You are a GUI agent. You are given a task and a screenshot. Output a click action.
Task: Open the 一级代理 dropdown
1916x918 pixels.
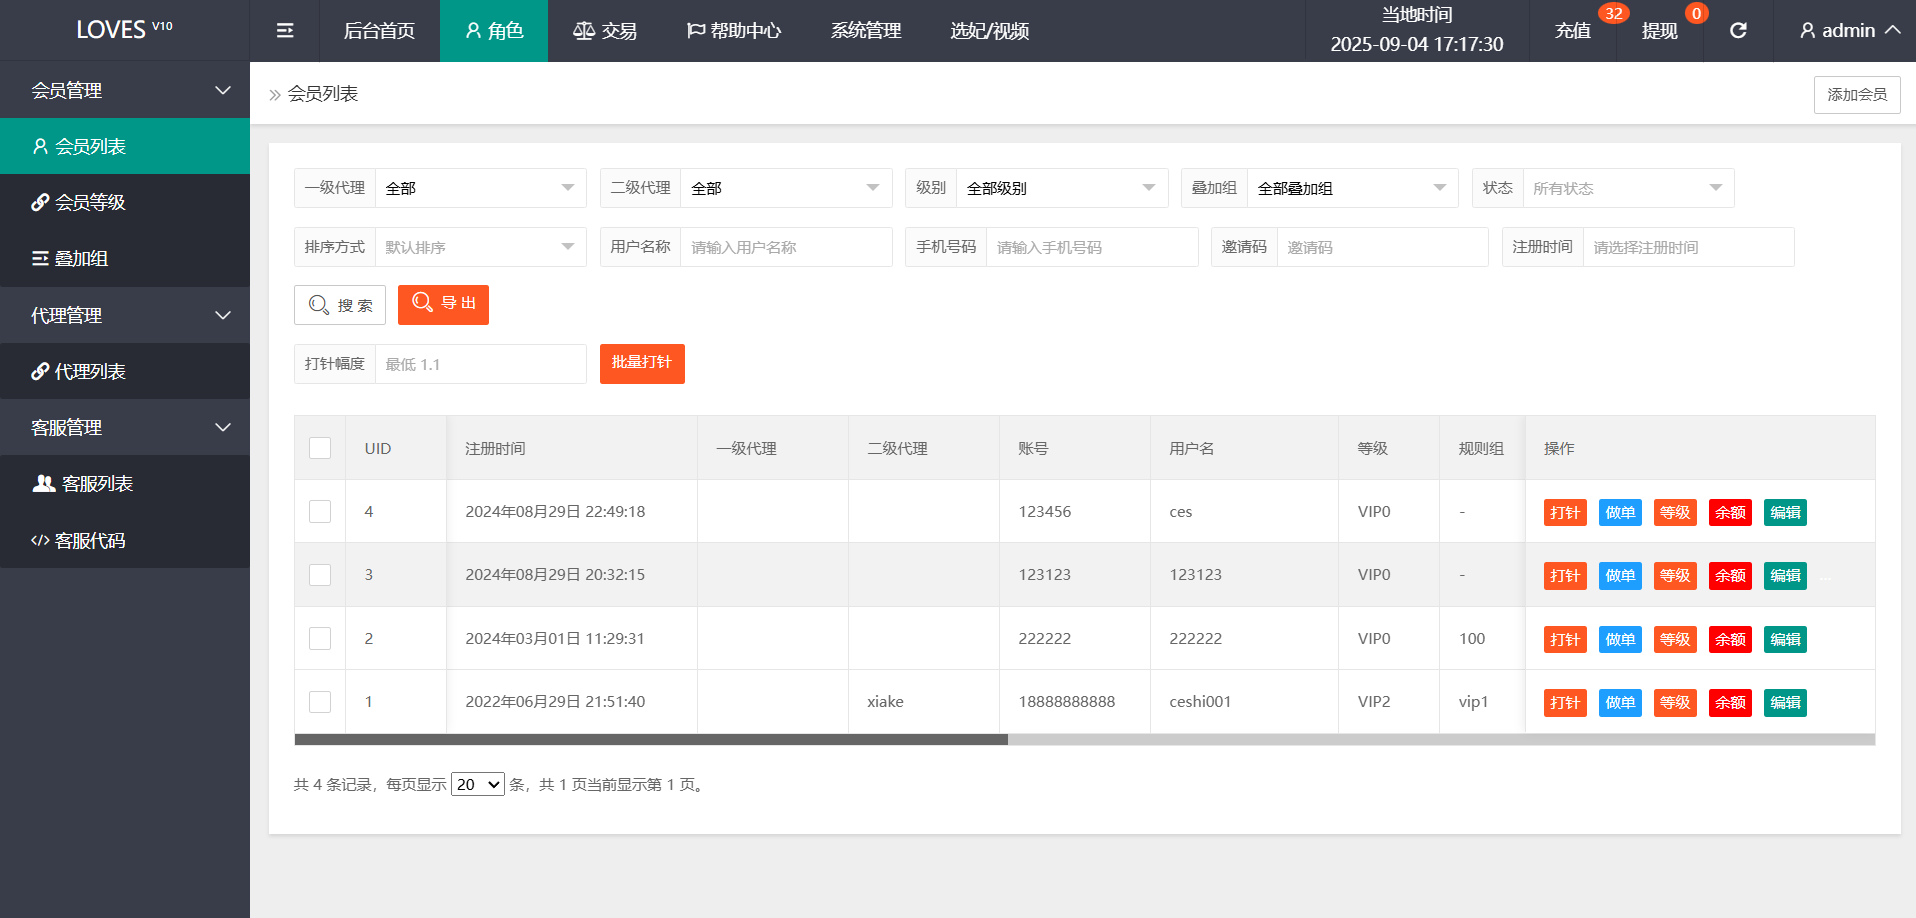click(480, 188)
